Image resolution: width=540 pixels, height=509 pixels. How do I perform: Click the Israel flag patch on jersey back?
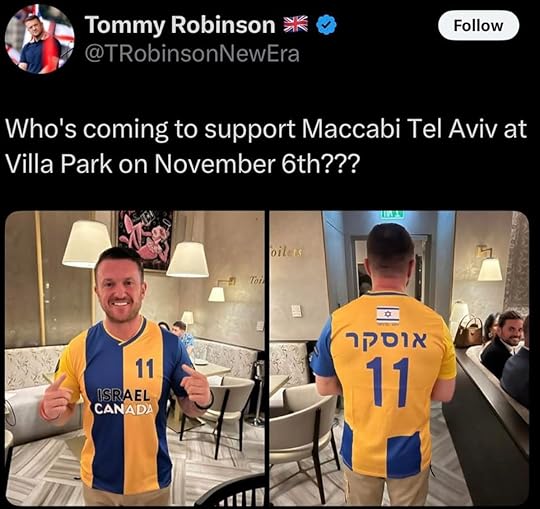(x=388, y=315)
